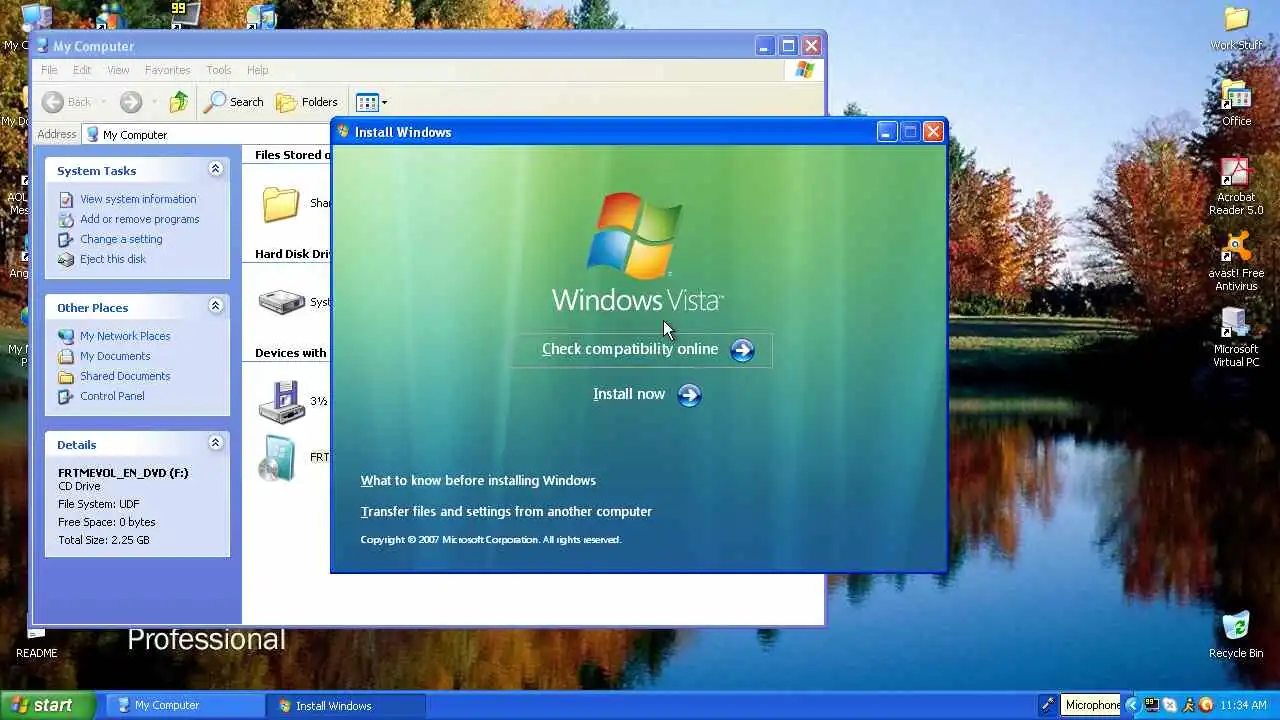This screenshot has width=1280, height=720.
Task: Click the Back button in My Computer
Action: [67, 102]
